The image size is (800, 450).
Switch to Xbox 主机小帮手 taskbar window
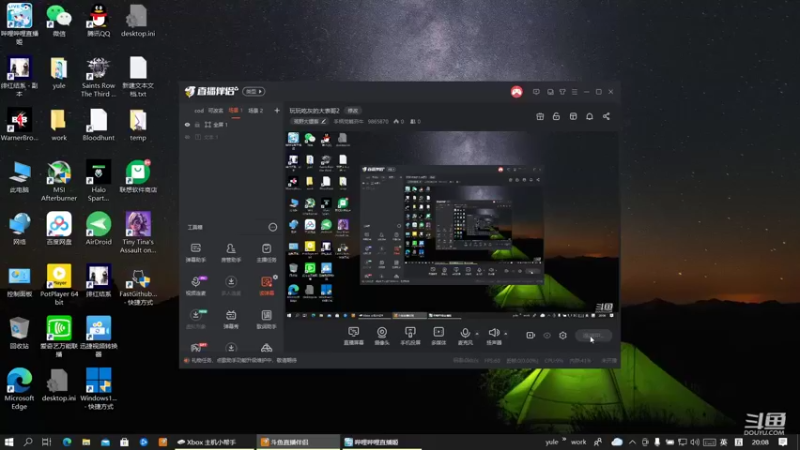click(x=213, y=442)
